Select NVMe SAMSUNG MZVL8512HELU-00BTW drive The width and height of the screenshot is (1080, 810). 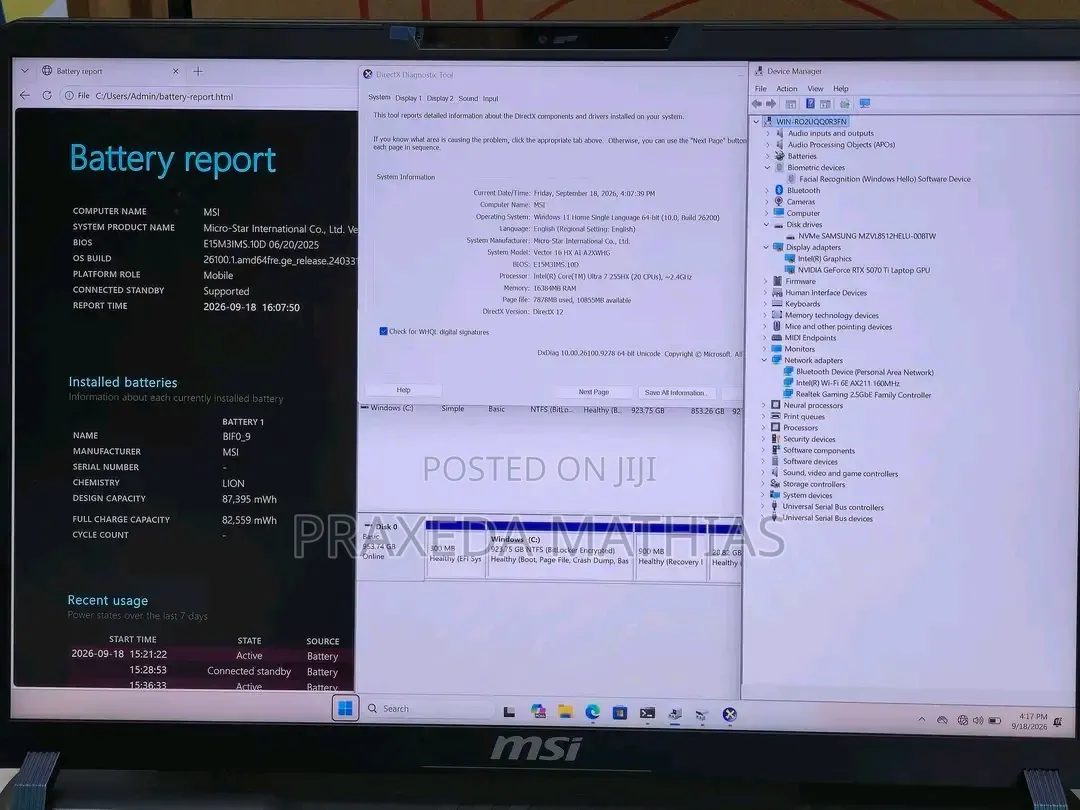[x=866, y=236]
